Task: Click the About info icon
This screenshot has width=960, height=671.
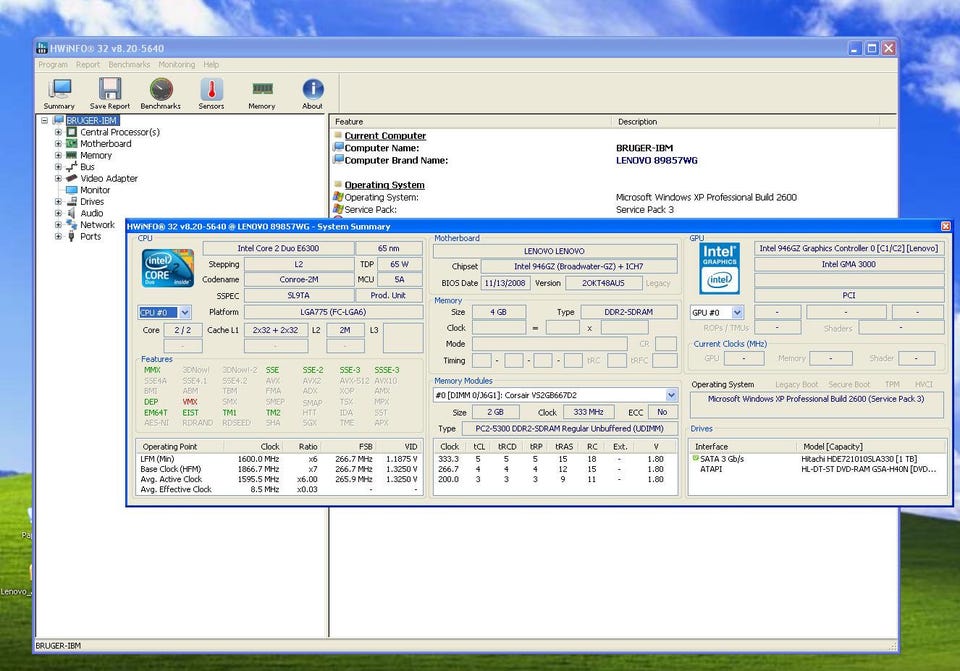Action: tap(313, 89)
